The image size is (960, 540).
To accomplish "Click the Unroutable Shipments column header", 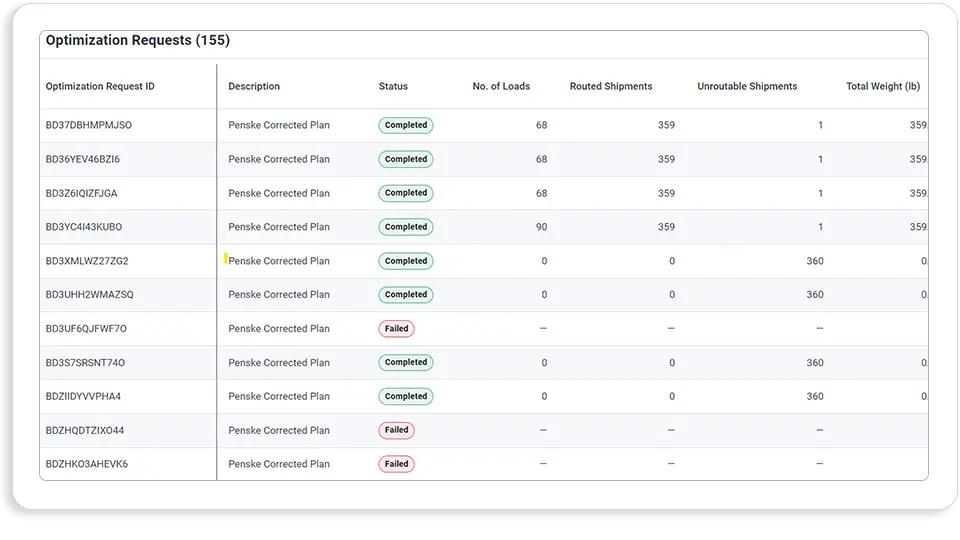I will [747, 87].
